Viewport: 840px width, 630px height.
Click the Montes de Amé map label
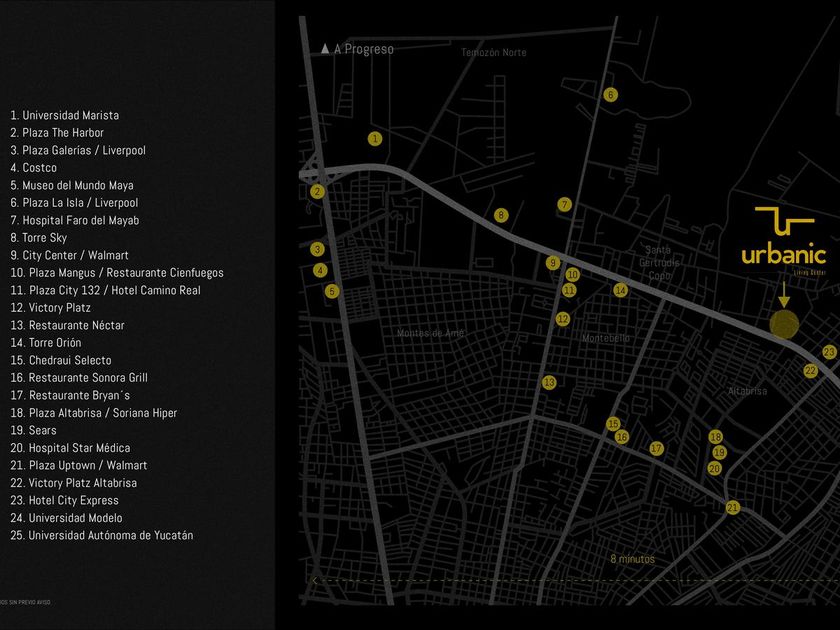[431, 333]
